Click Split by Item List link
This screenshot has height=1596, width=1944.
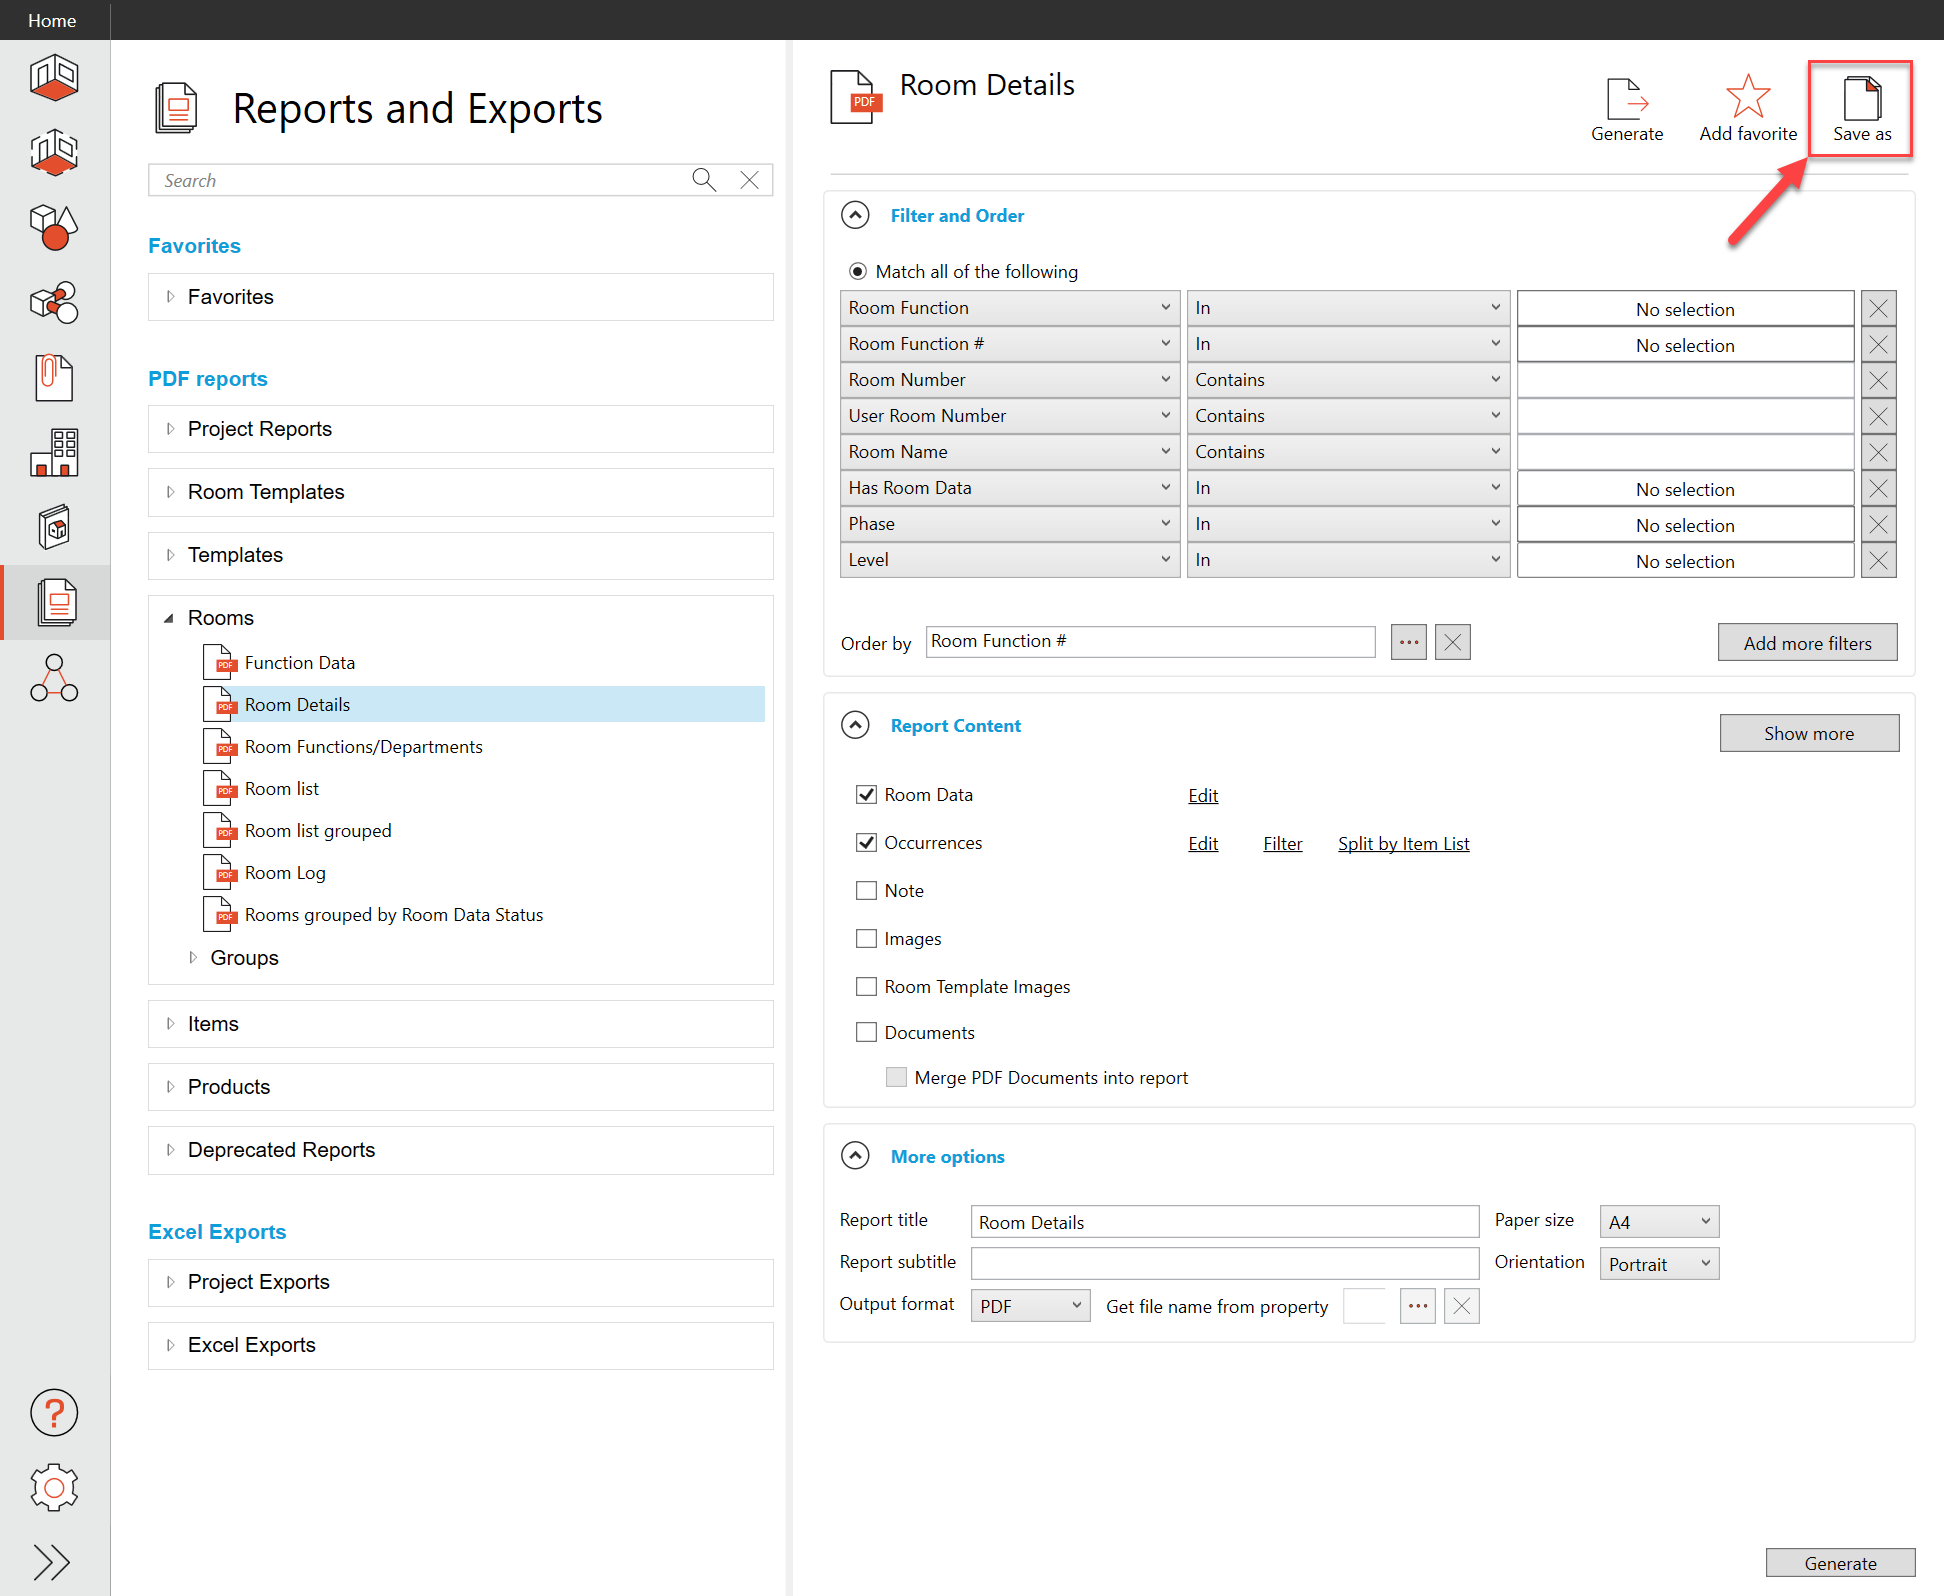pos(1403,844)
